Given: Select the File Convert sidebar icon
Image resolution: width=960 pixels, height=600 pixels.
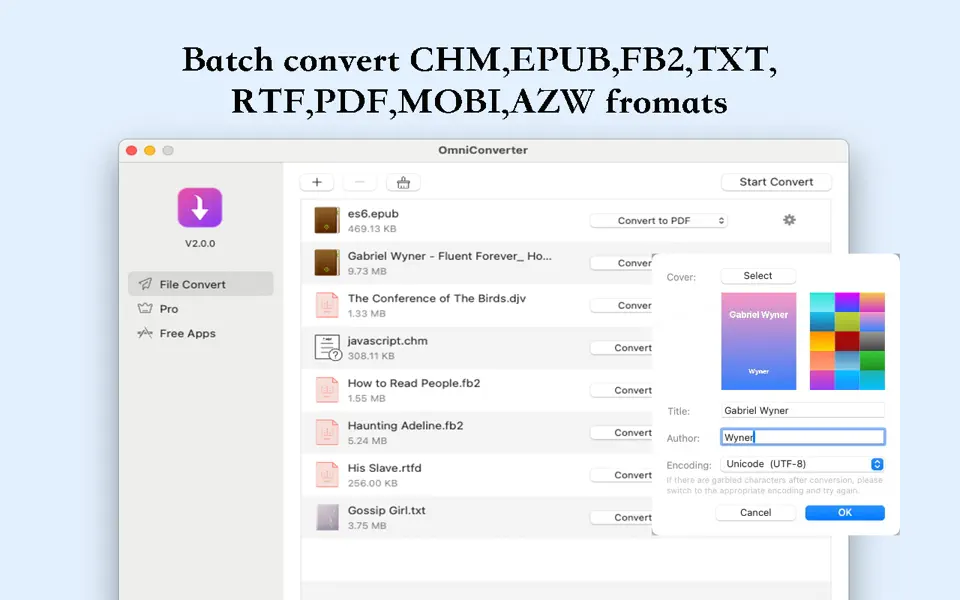Looking at the screenshot, I should (145, 283).
